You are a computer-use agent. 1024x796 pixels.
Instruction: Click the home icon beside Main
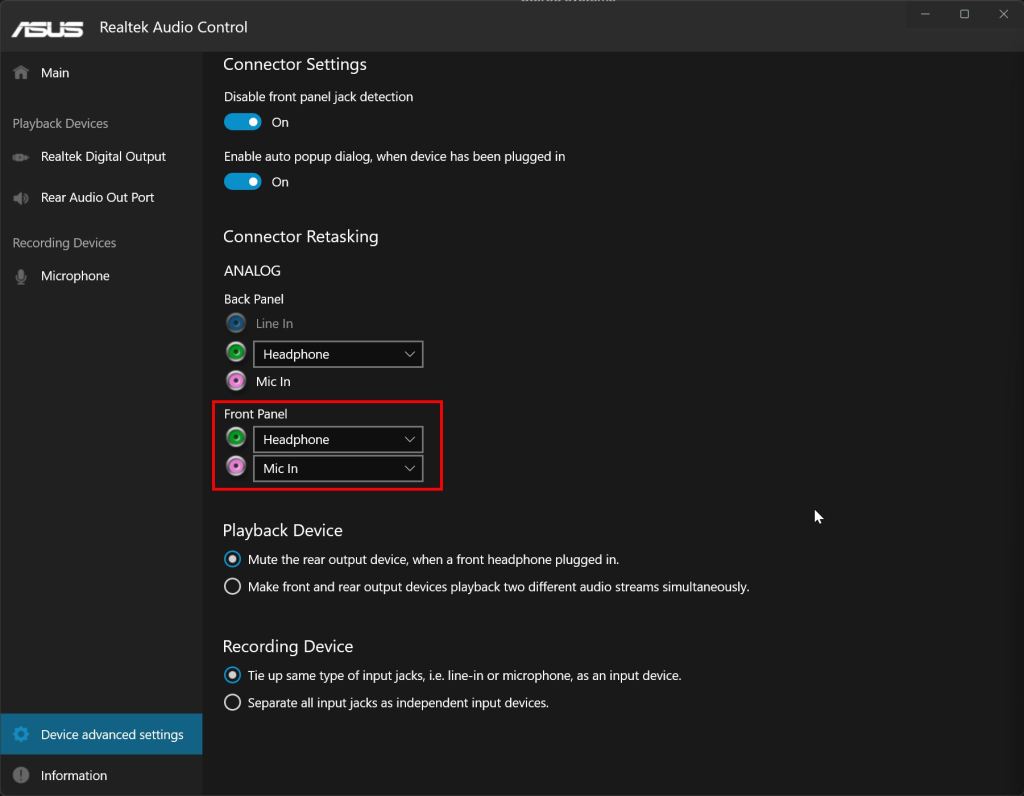(x=21, y=72)
